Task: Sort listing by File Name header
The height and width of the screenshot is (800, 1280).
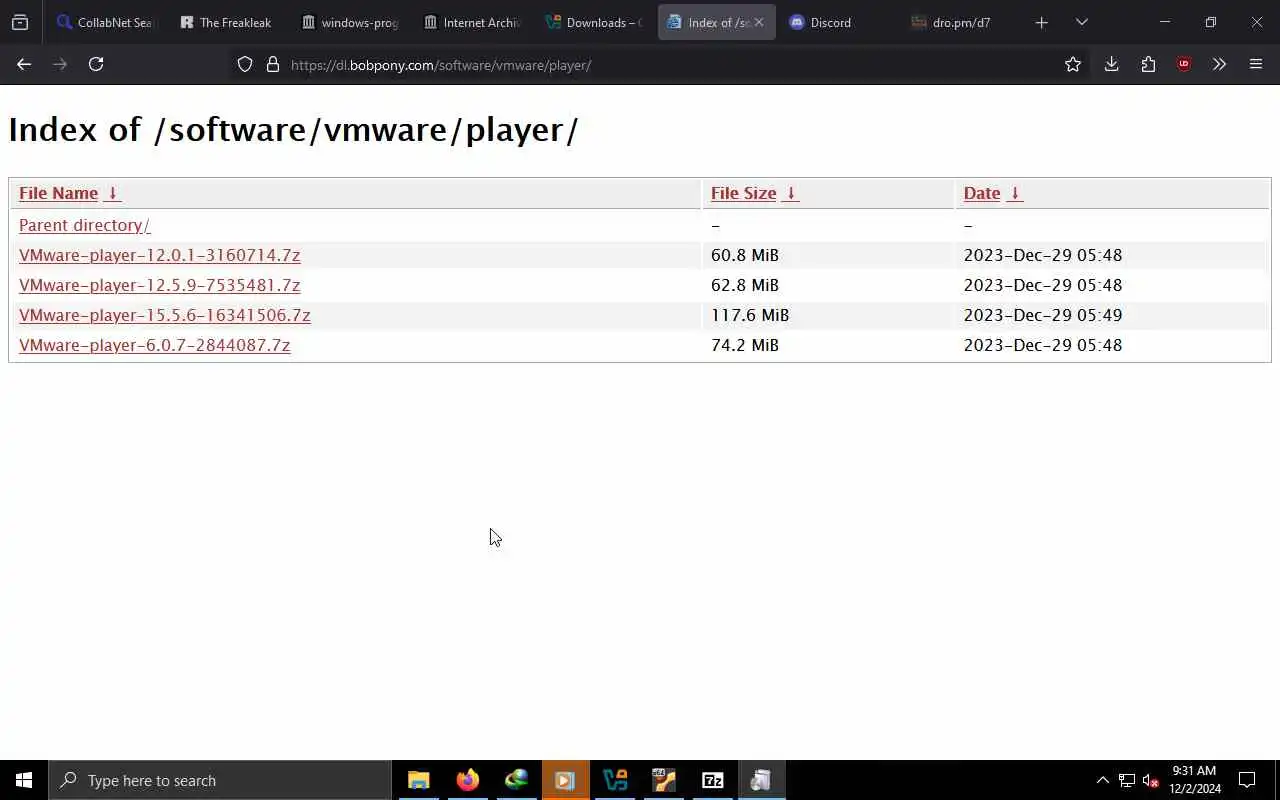Action: 58,193
